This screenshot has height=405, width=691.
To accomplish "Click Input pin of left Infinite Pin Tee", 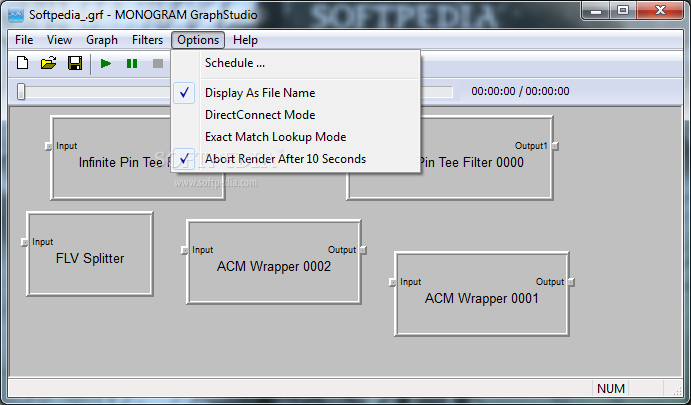I will coord(48,146).
